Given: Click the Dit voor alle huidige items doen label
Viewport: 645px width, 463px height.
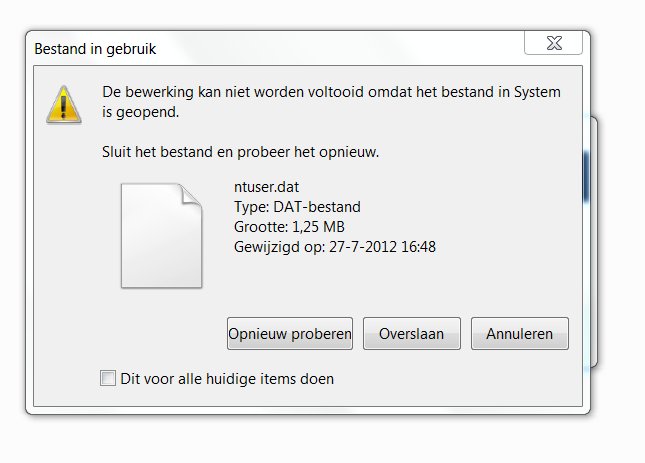Looking at the screenshot, I should click(x=227, y=379).
